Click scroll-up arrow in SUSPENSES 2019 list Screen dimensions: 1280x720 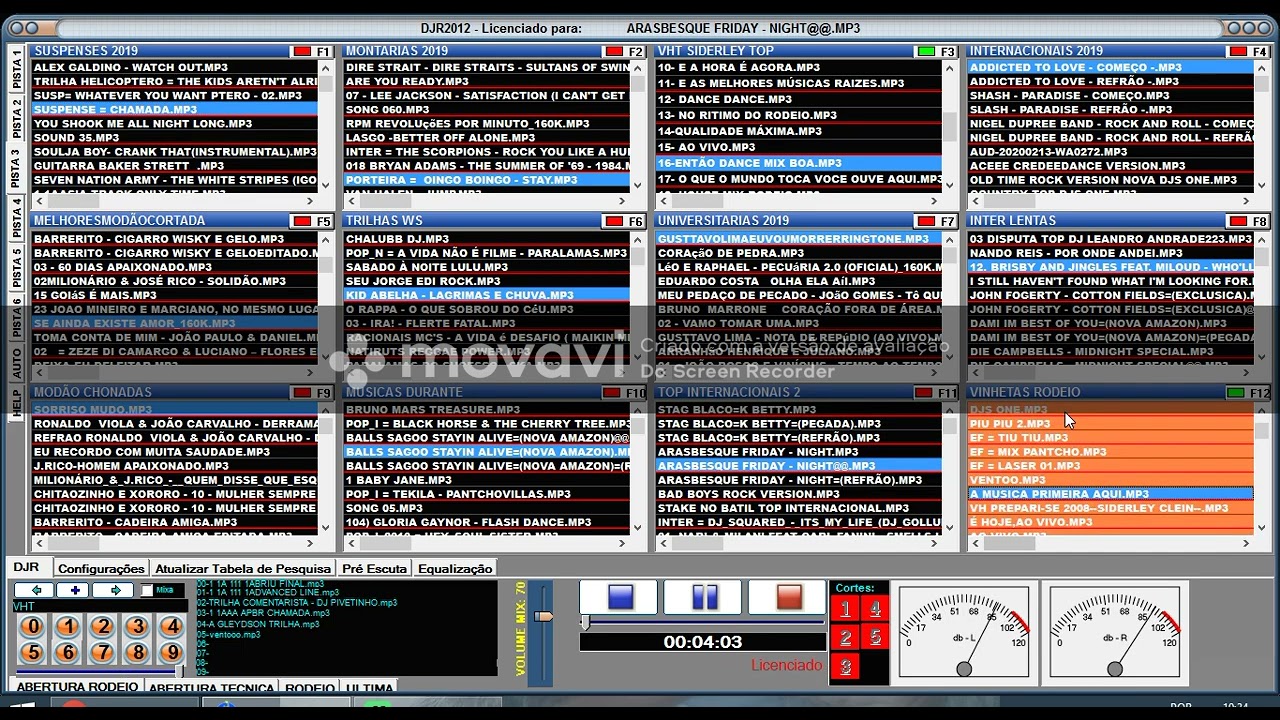[325, 67]
